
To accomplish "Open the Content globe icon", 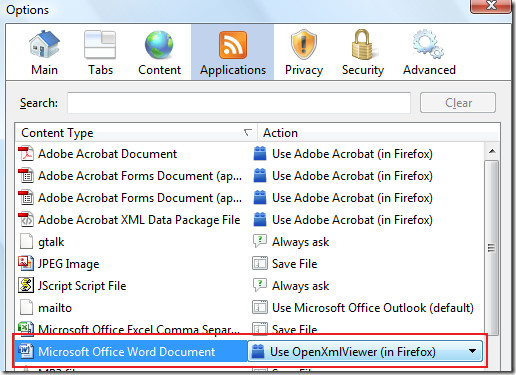I will coord(159,45).
